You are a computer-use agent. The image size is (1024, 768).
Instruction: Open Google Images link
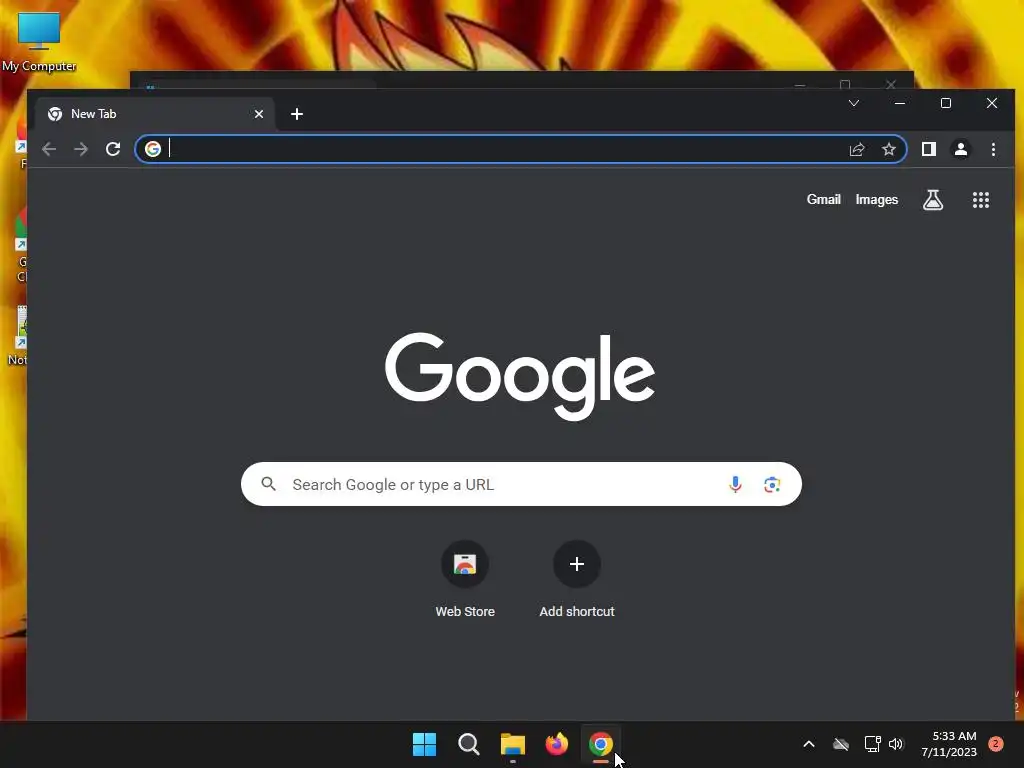point(876,200)
